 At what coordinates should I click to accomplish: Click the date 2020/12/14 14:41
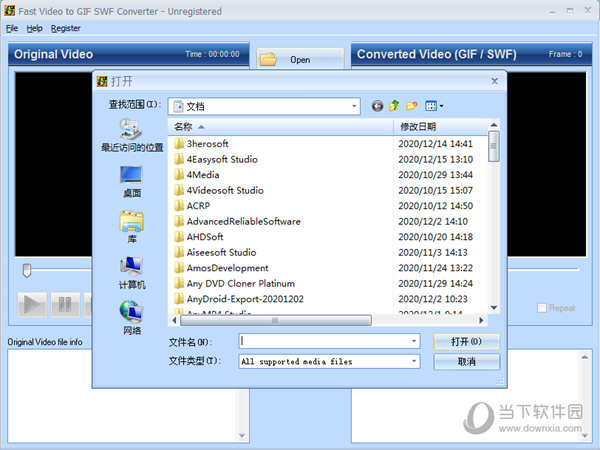pos(435,144)
